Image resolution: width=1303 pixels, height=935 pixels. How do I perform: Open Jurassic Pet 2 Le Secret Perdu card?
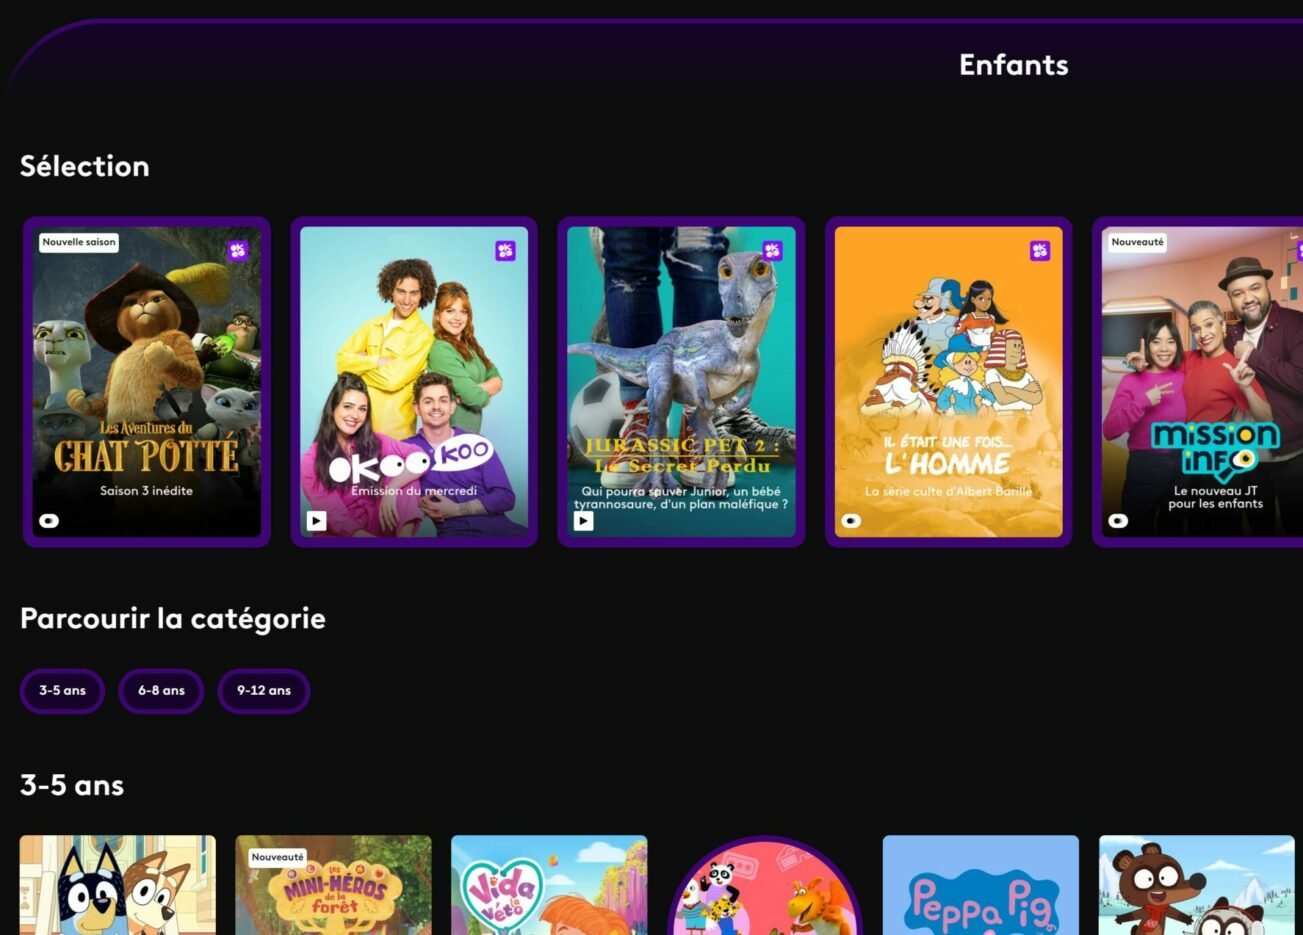[681, 382]
